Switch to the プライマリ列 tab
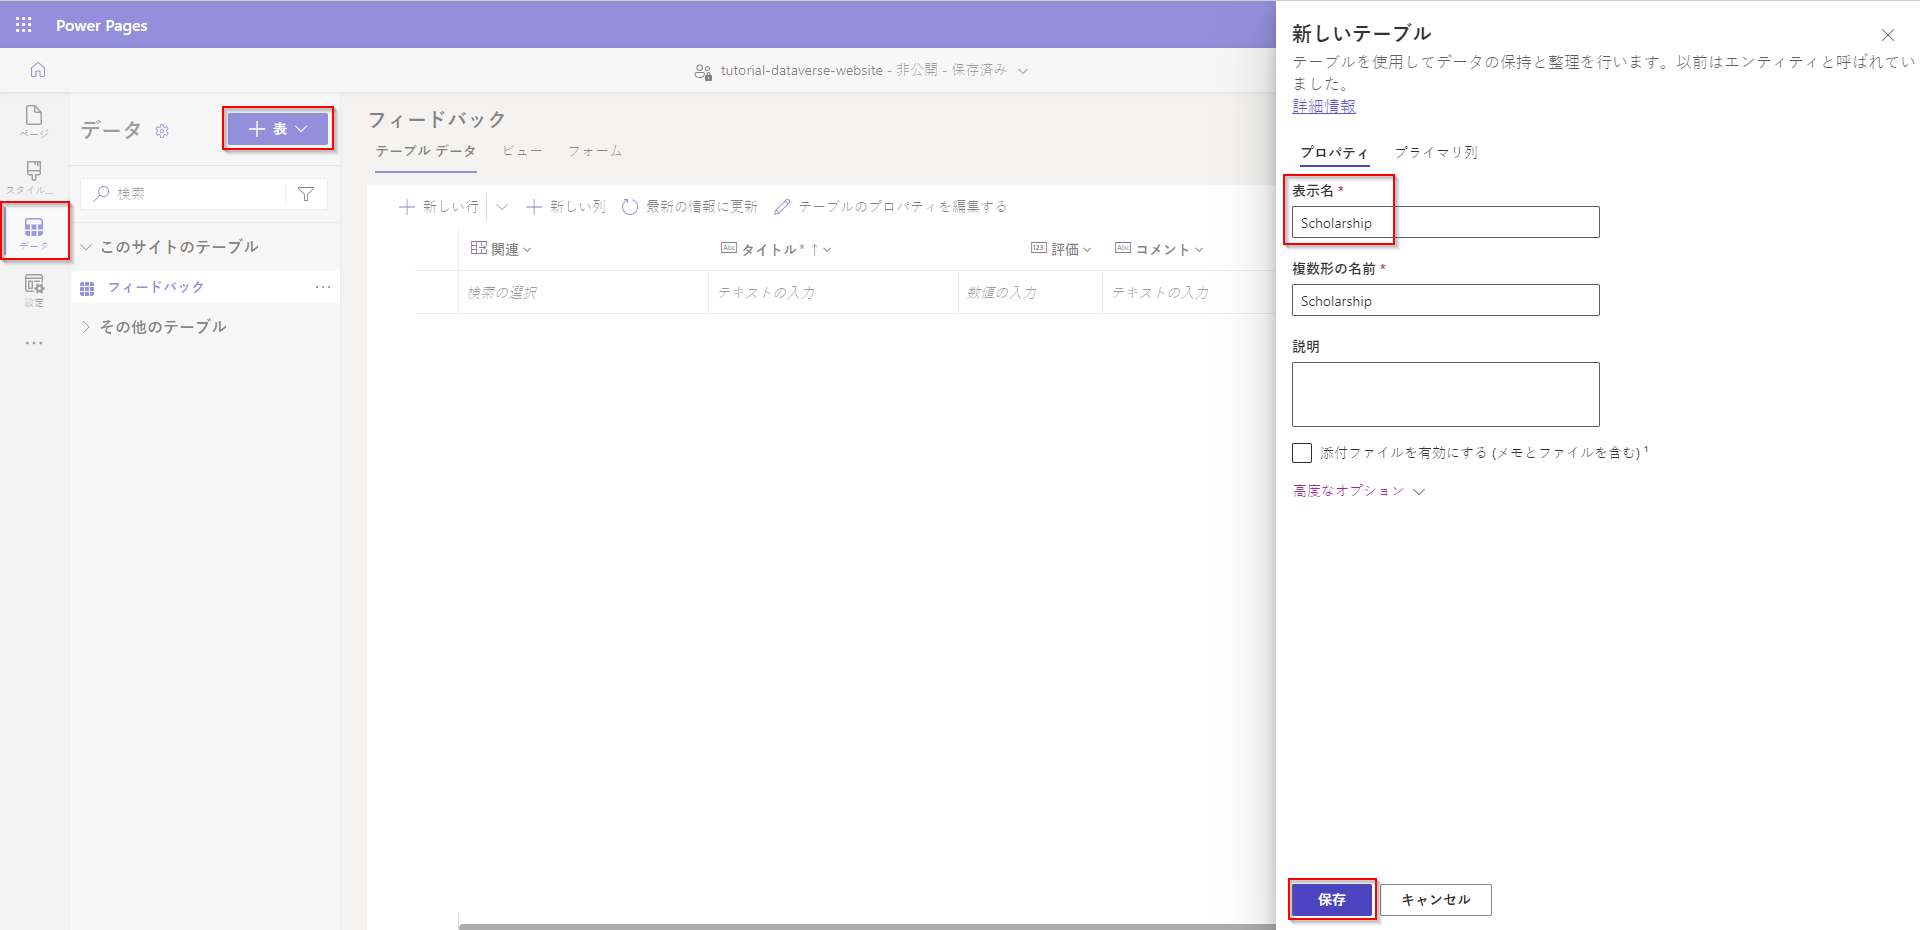This screenshot has width=1920, height=930. click(x=1437, y=152)
